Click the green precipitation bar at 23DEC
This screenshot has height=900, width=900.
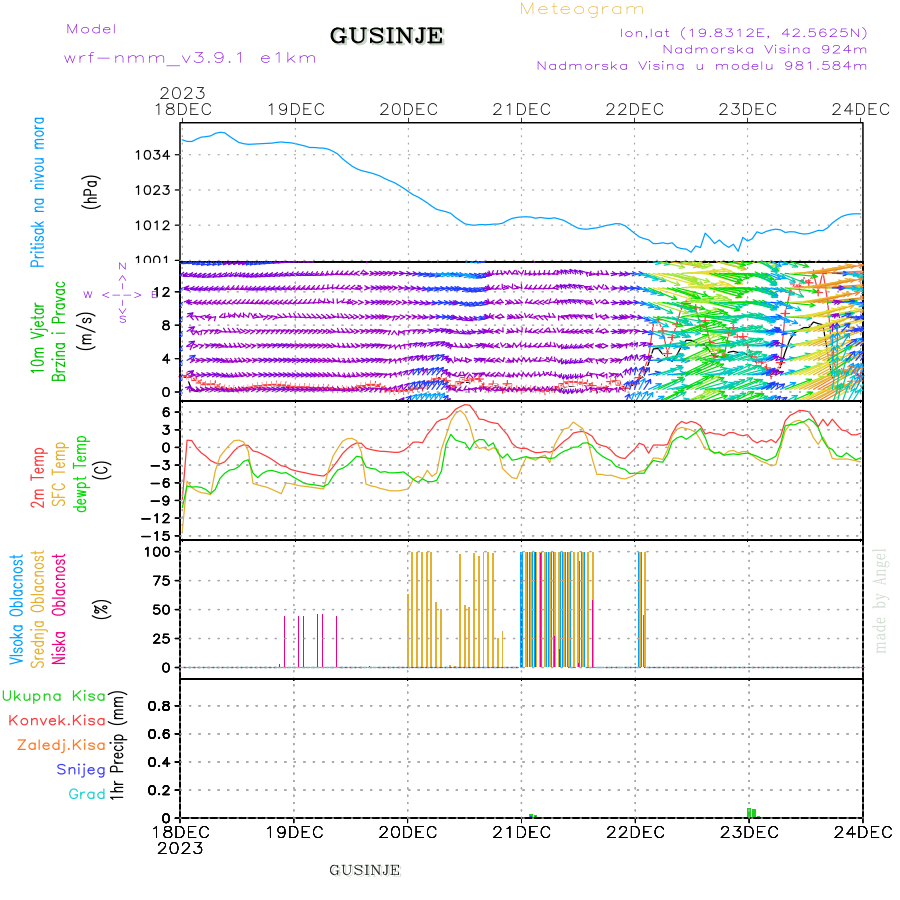751,813
